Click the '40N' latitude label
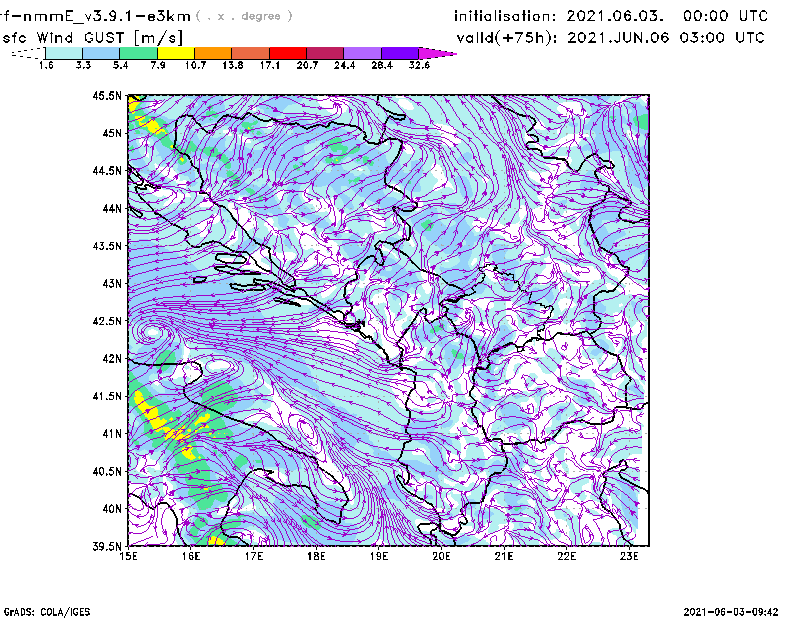 point(112,509)
